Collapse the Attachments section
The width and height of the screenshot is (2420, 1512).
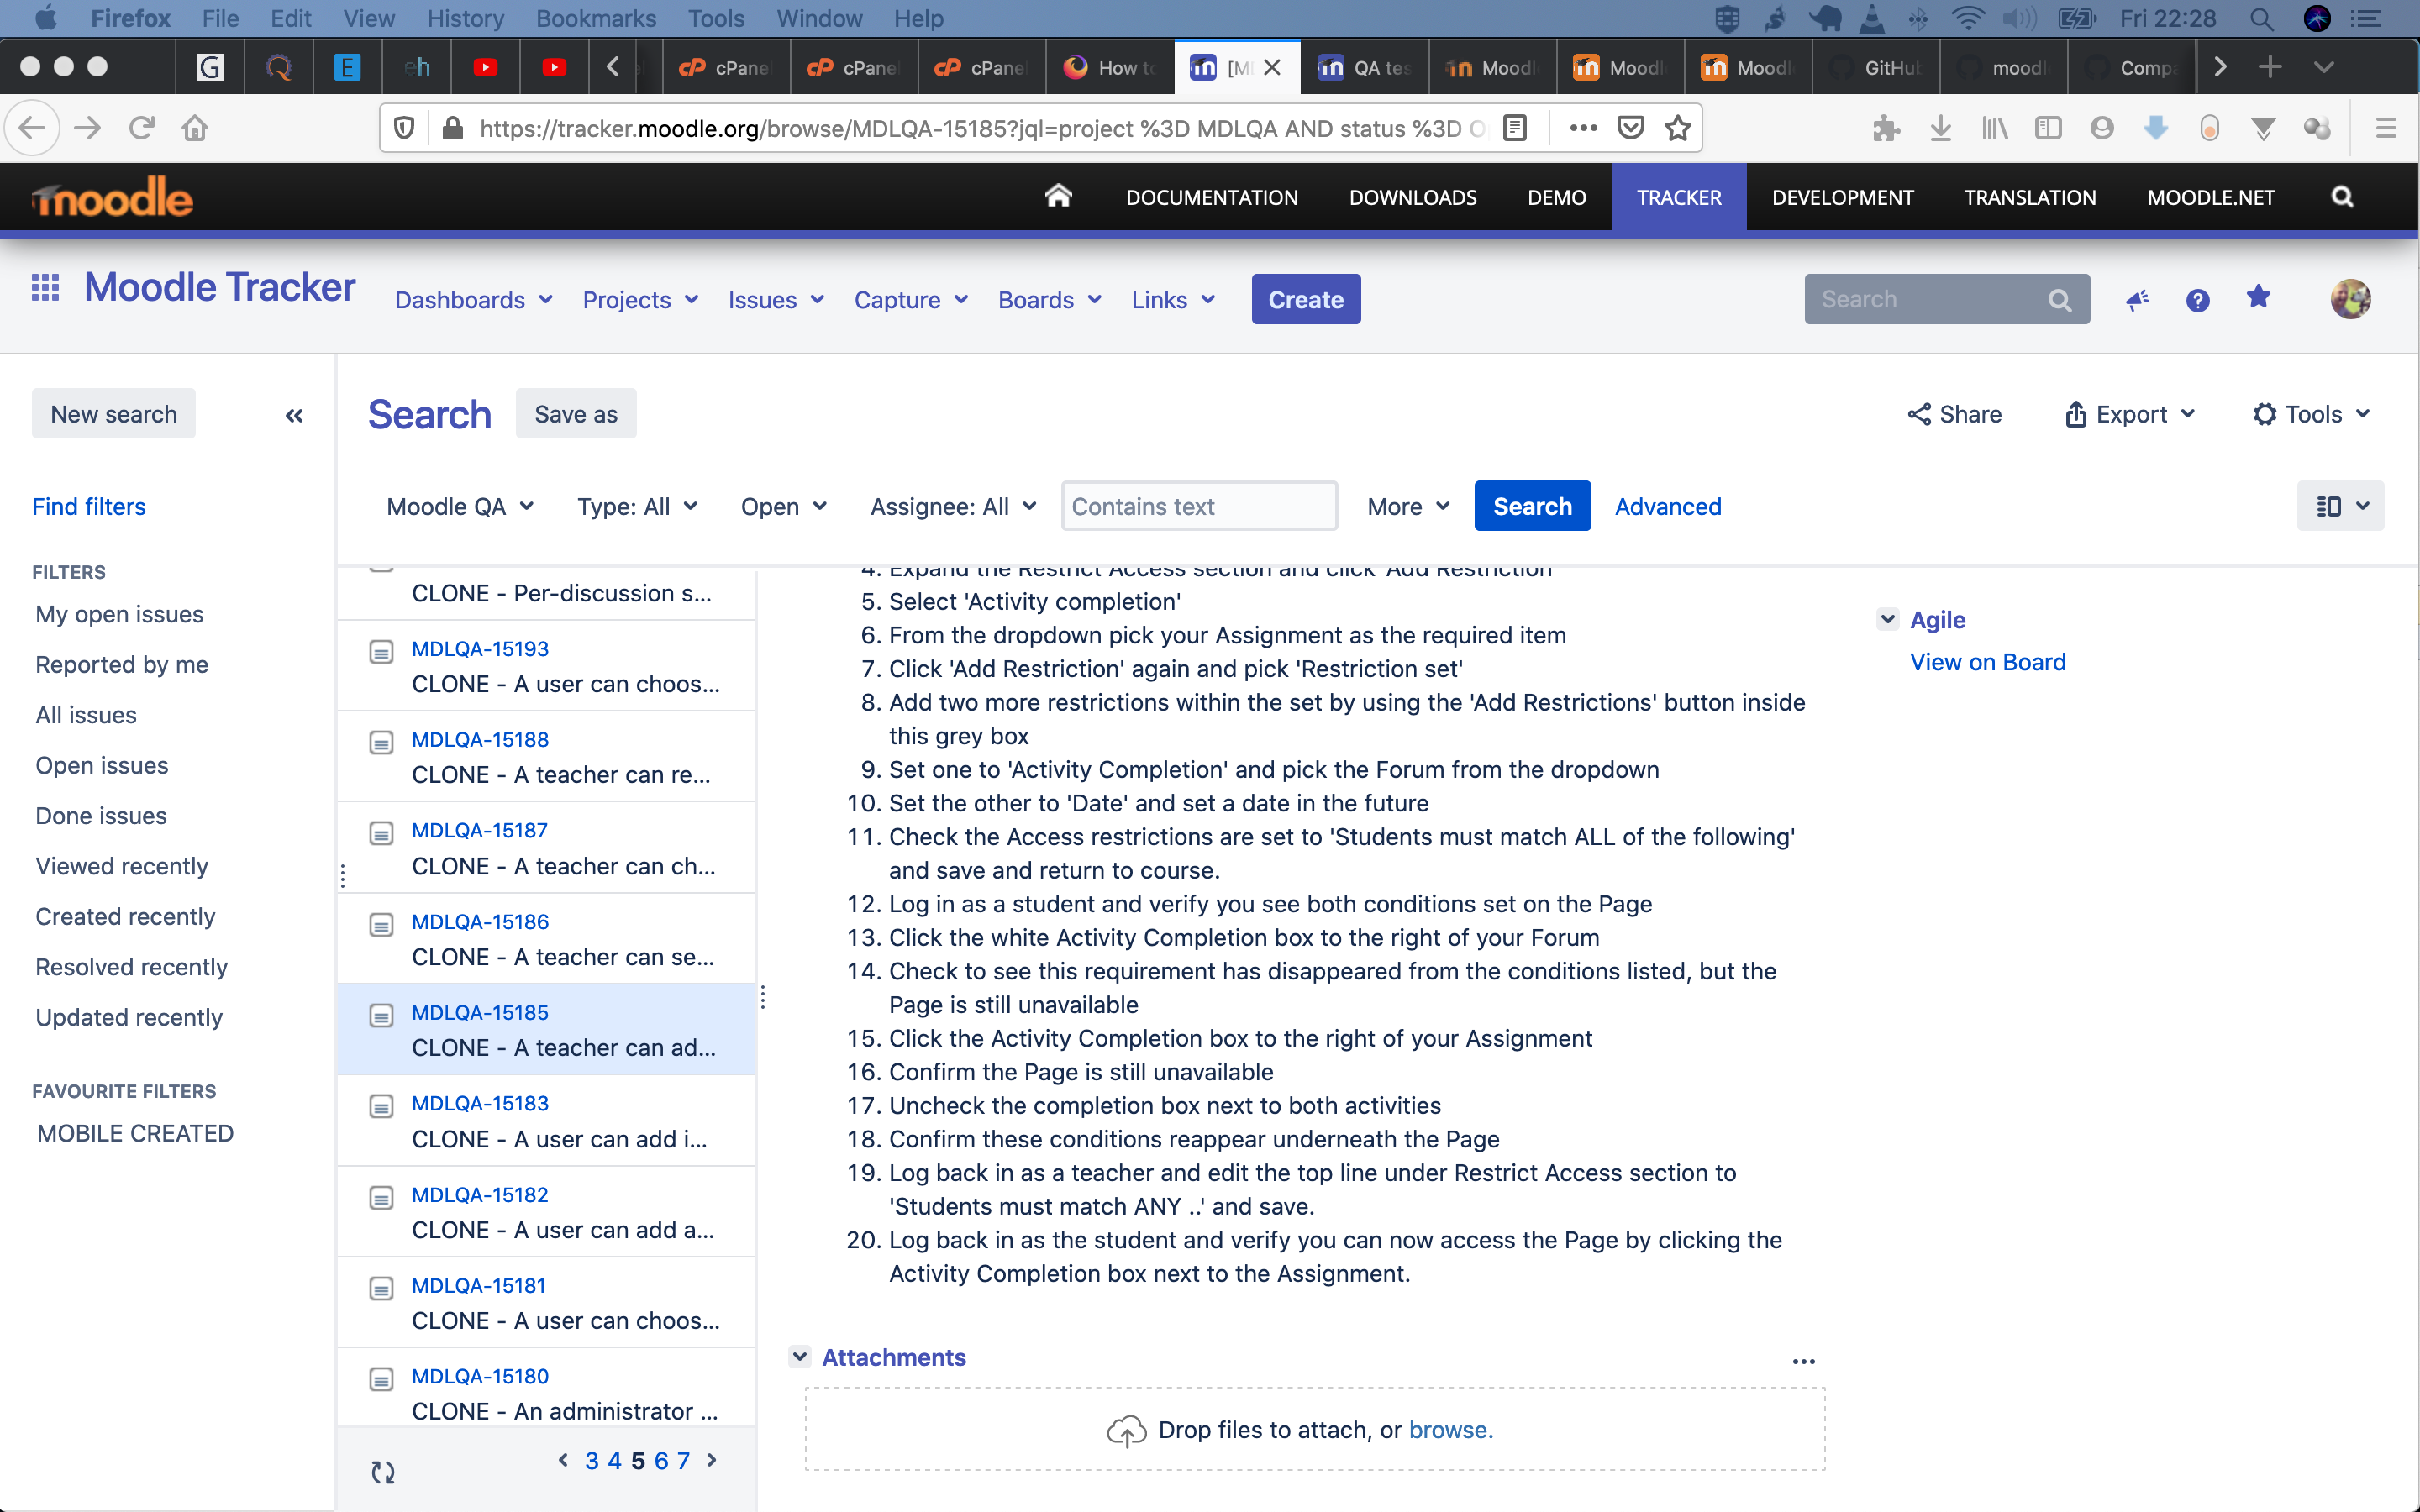799,1357
